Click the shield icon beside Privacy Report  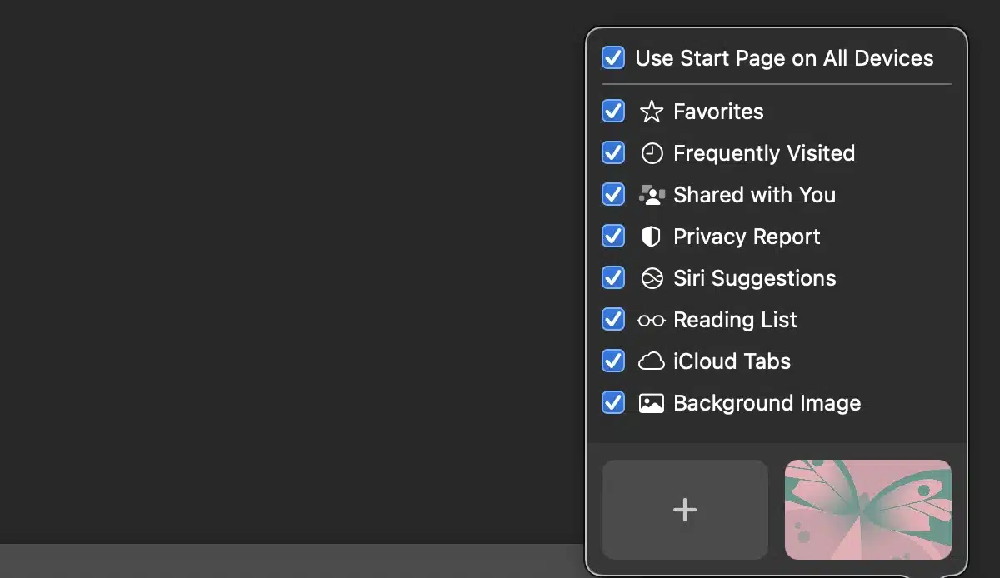(x=651, y=237)
